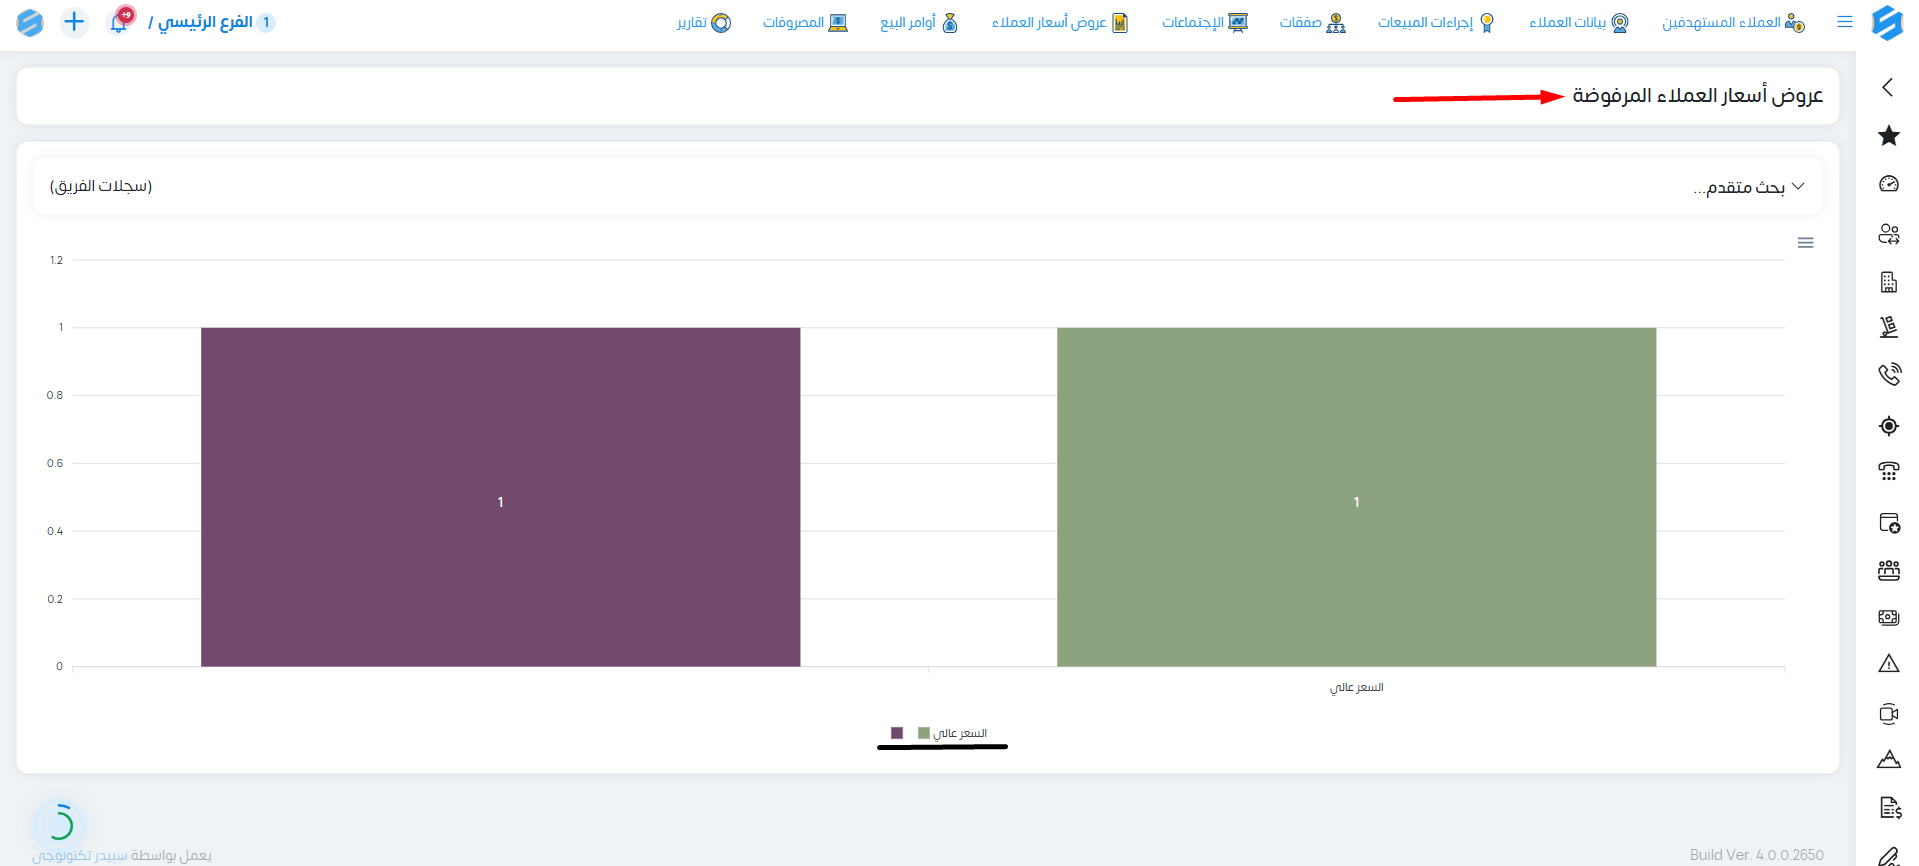Click the favorites star sidebar icon

[1888, 135]
